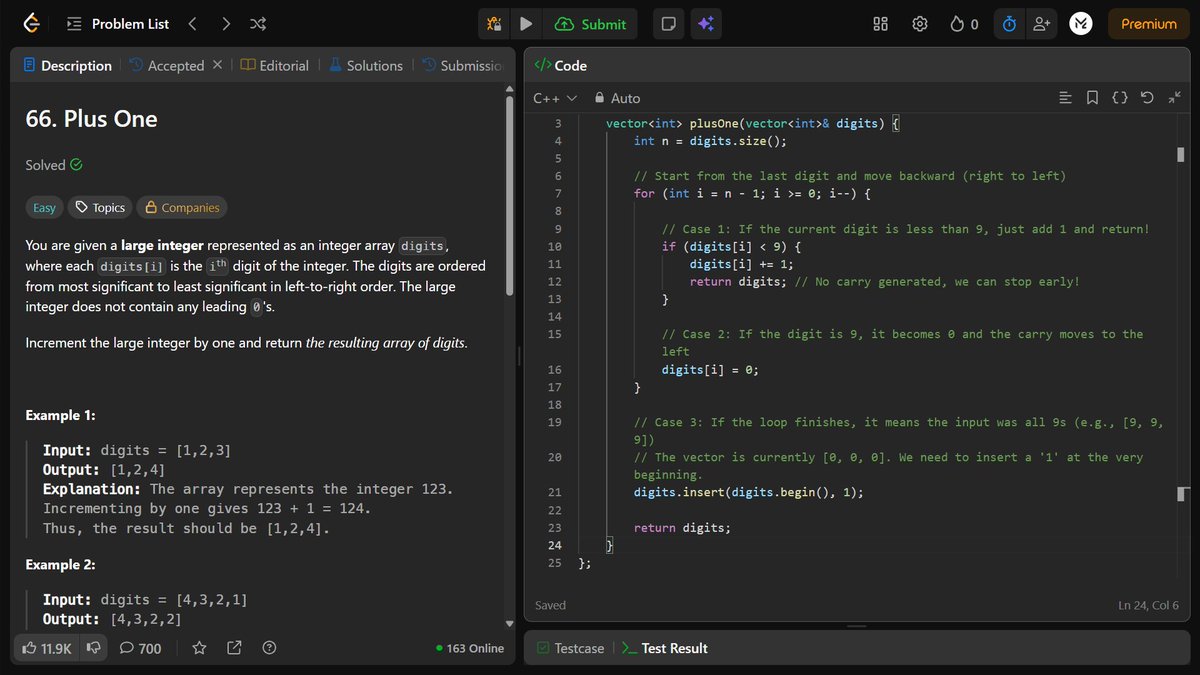This screenshot has height=675, width=1200.
Task: Click the '66. Plus One' title
Action: pos(91,119)
